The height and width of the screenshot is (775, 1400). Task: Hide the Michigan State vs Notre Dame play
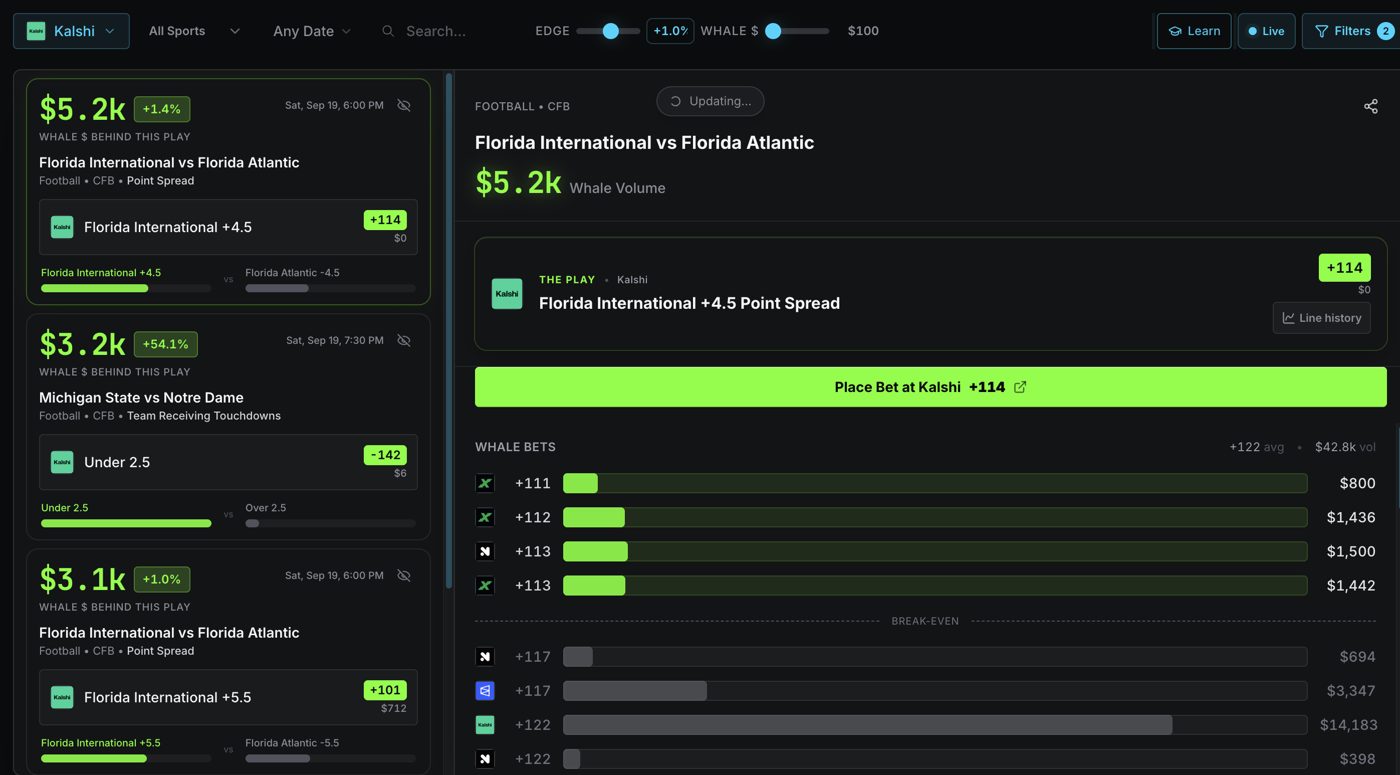(x=404, y=340)
